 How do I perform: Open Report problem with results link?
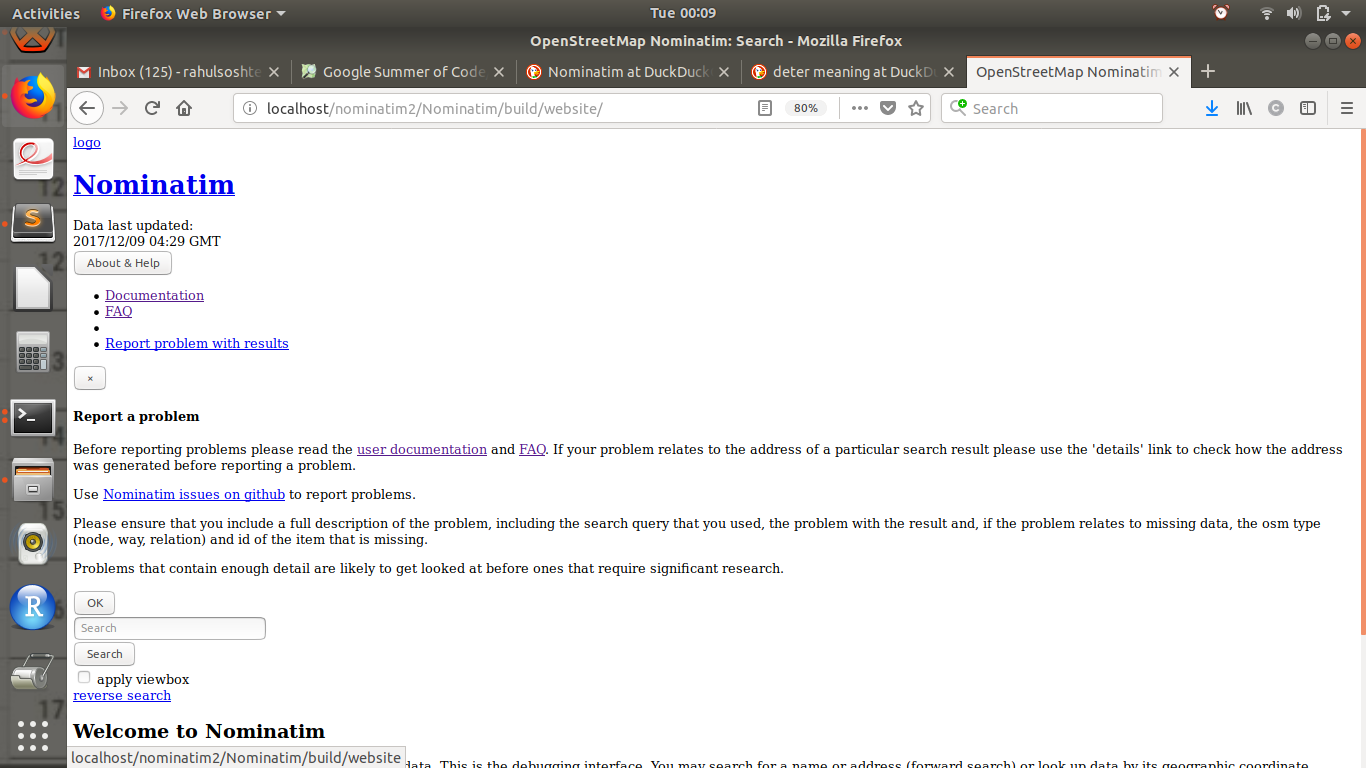197,343
